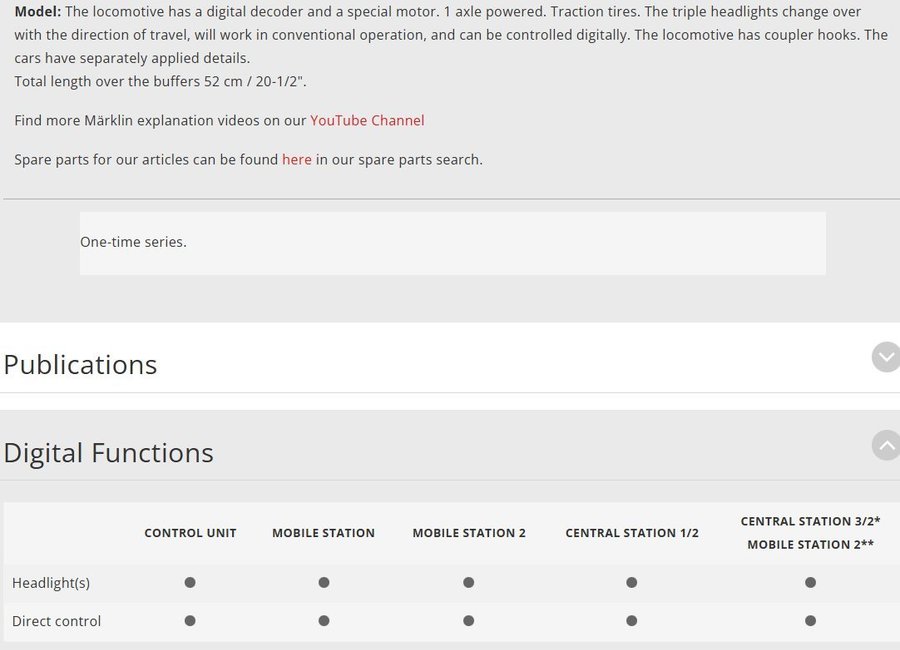
Task: Click the Digital Functions heading
Action: 109,453
